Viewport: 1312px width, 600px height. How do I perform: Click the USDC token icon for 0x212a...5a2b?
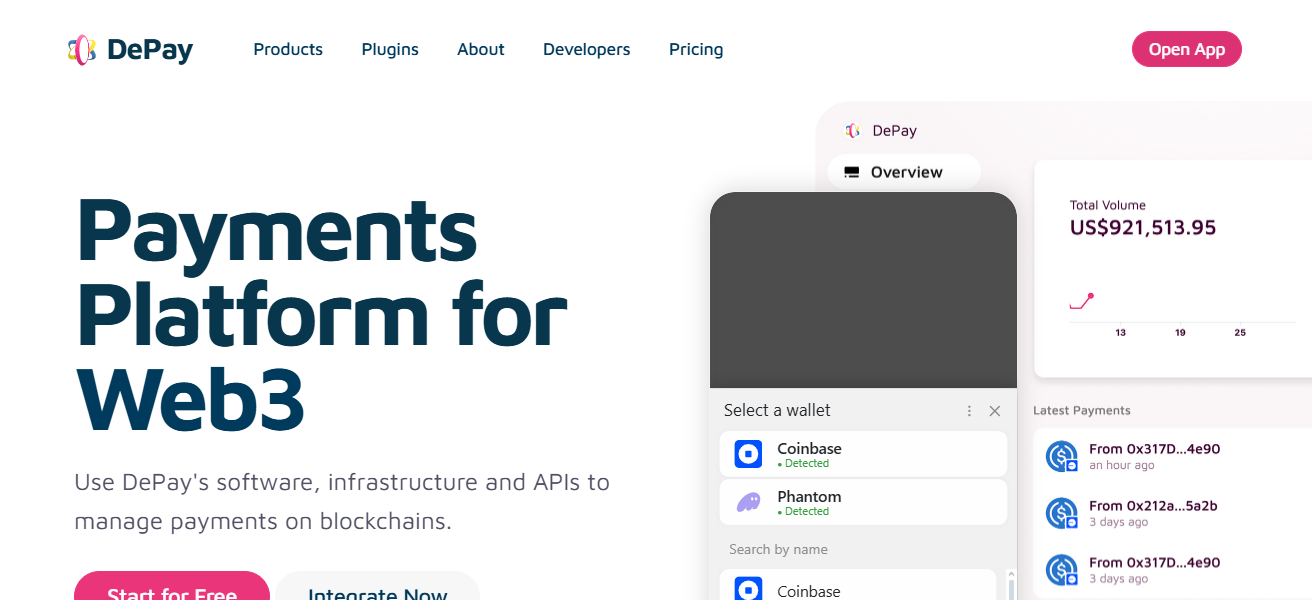pyautogui.click(x=1061, y=513)
